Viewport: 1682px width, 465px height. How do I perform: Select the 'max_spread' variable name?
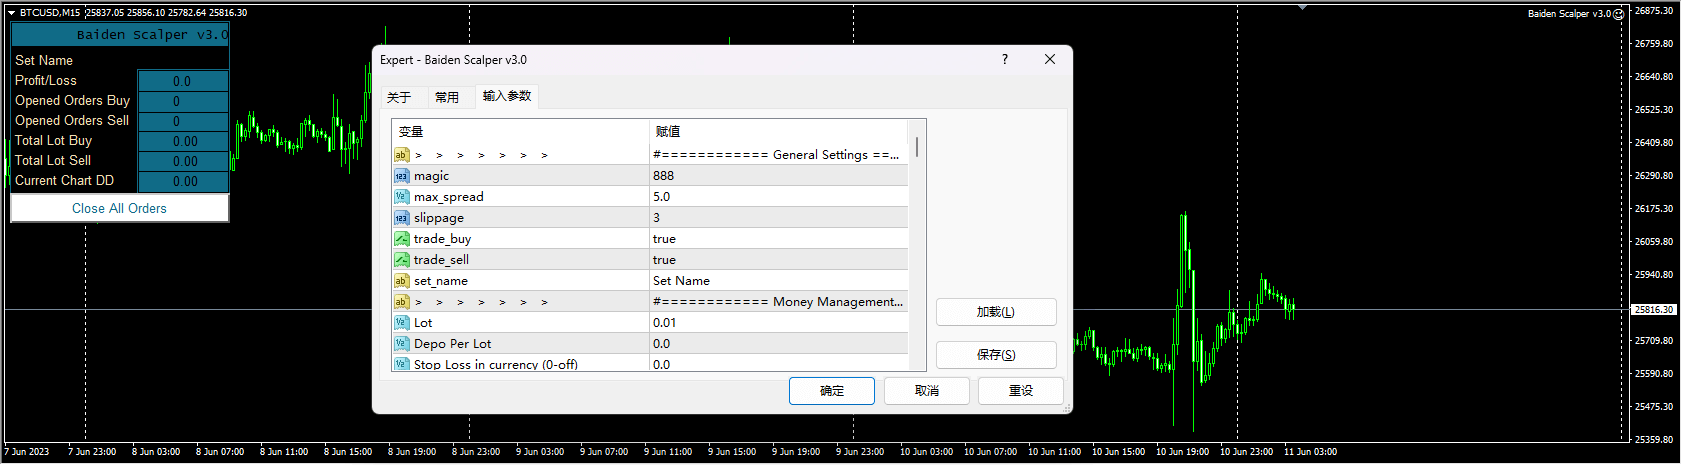point(448,197)
